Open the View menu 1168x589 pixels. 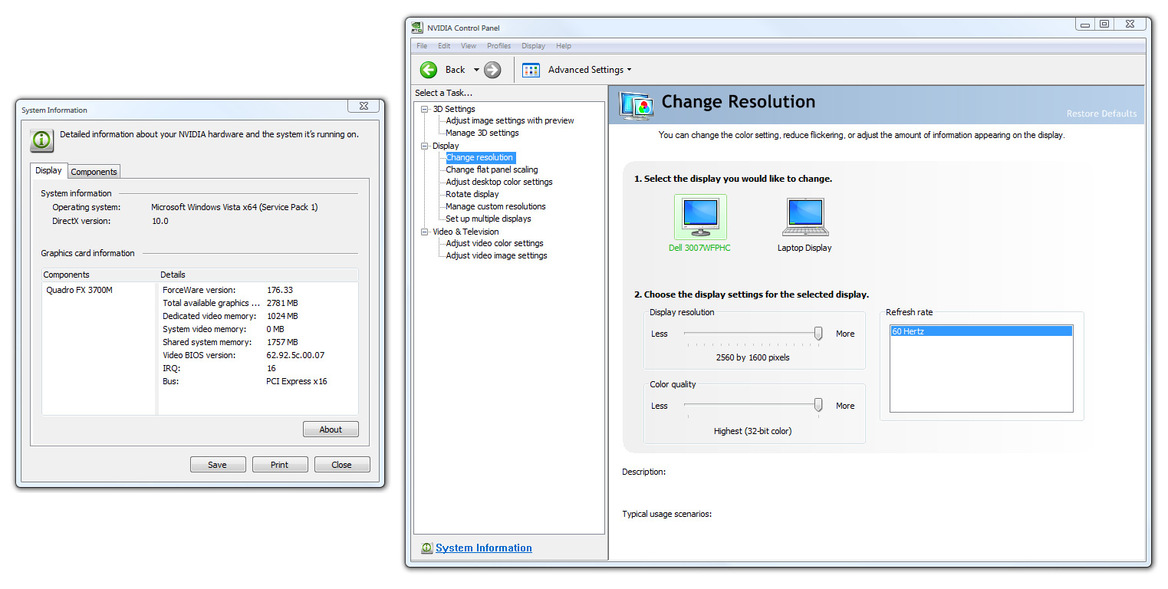point(469,46)
